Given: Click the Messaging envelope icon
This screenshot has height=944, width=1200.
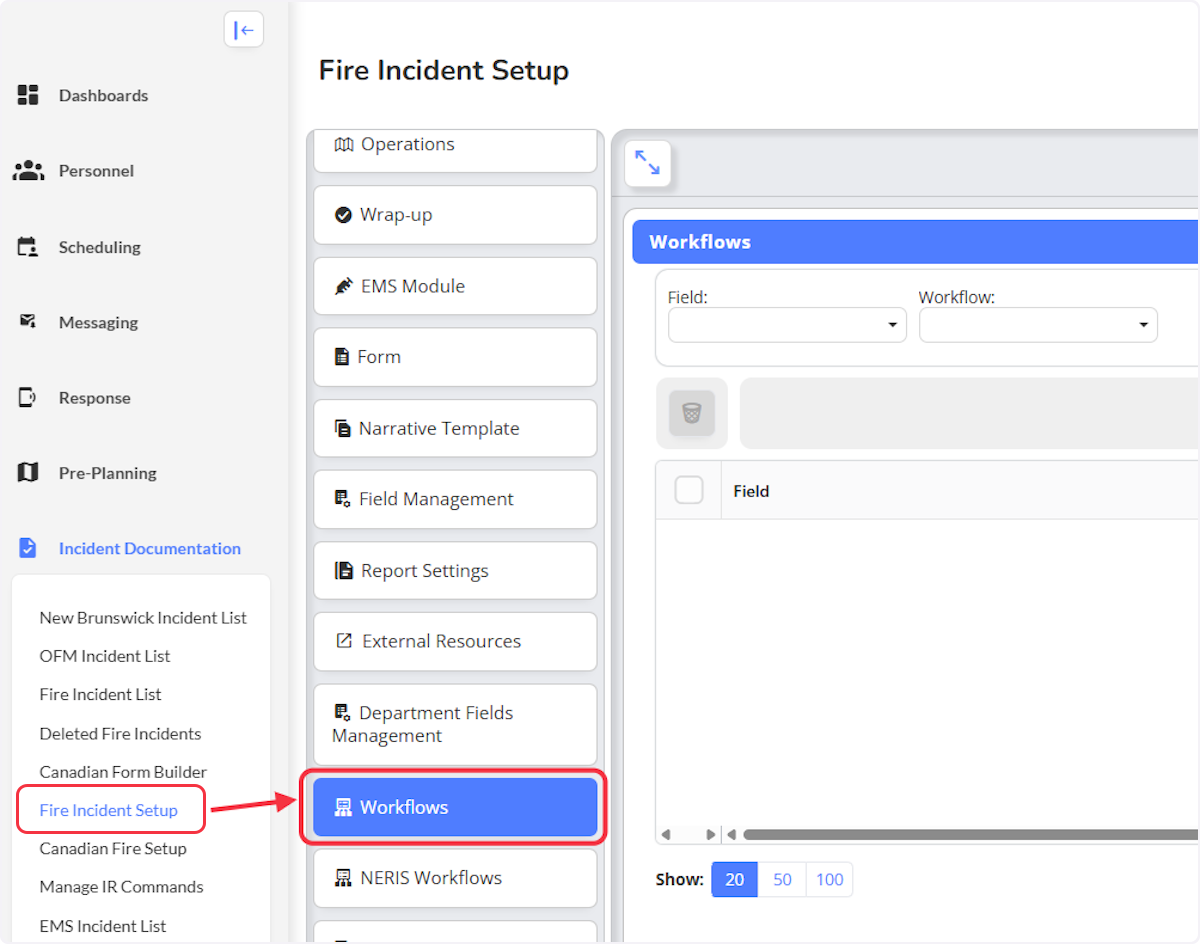Looking at the screenshot, I should click(x=28, y=321).
